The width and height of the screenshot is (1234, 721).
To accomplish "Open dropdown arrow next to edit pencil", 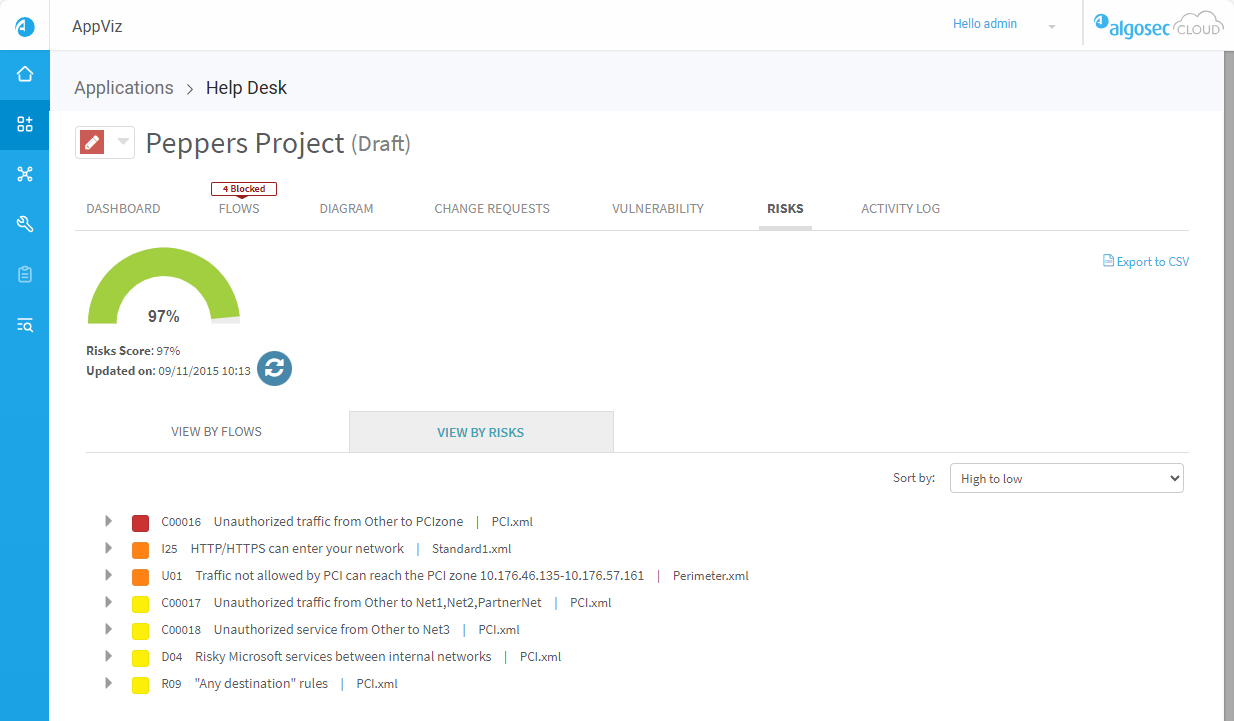I will point(122,143).
